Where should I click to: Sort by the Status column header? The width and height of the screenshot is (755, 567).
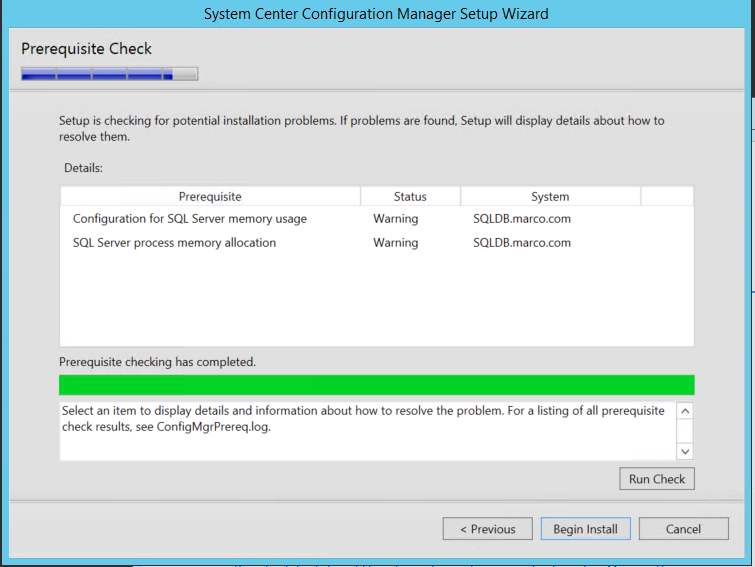[x=410, y=196]
